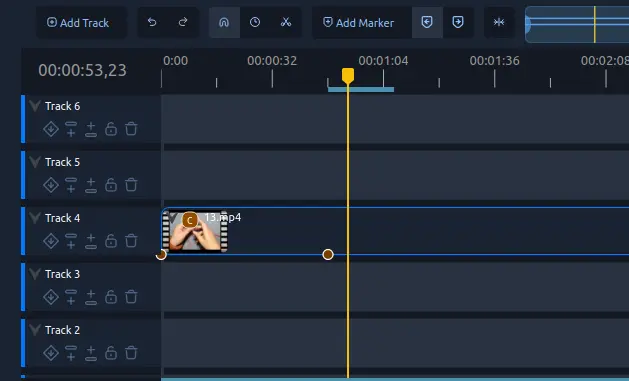The width and height of the screenshot is (629, 381).
Task: Collapse Track 6 using its chevron
Action: (x=35, y=106)
